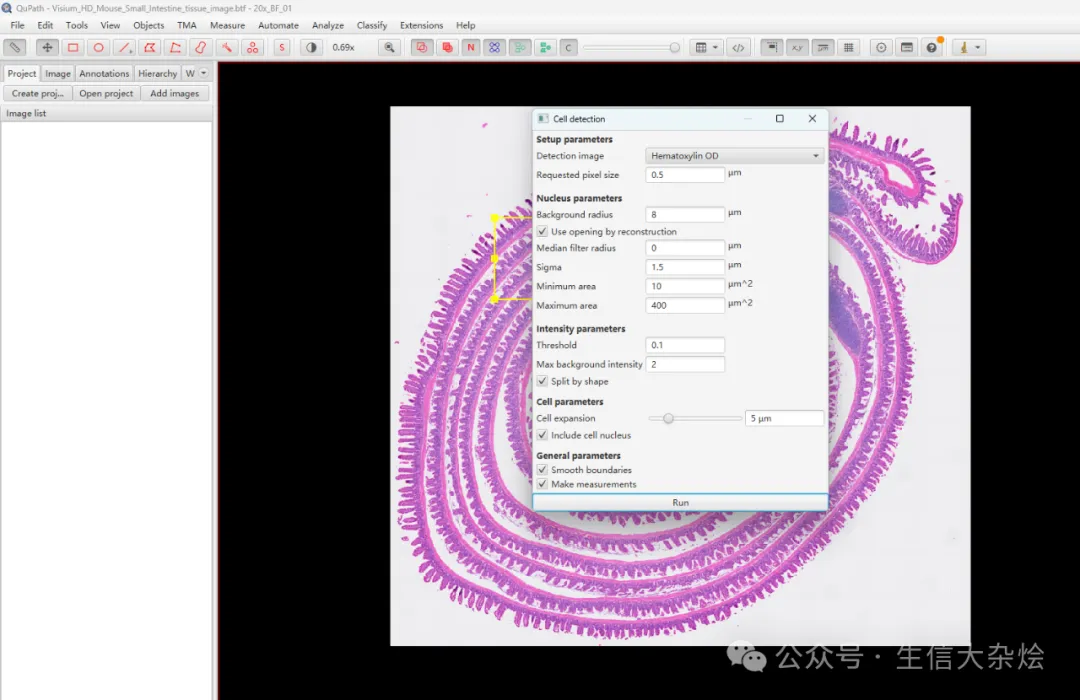Click the Zoom to fit magnifier icon
Viewport: 1080px width, 700px height.
390,48
